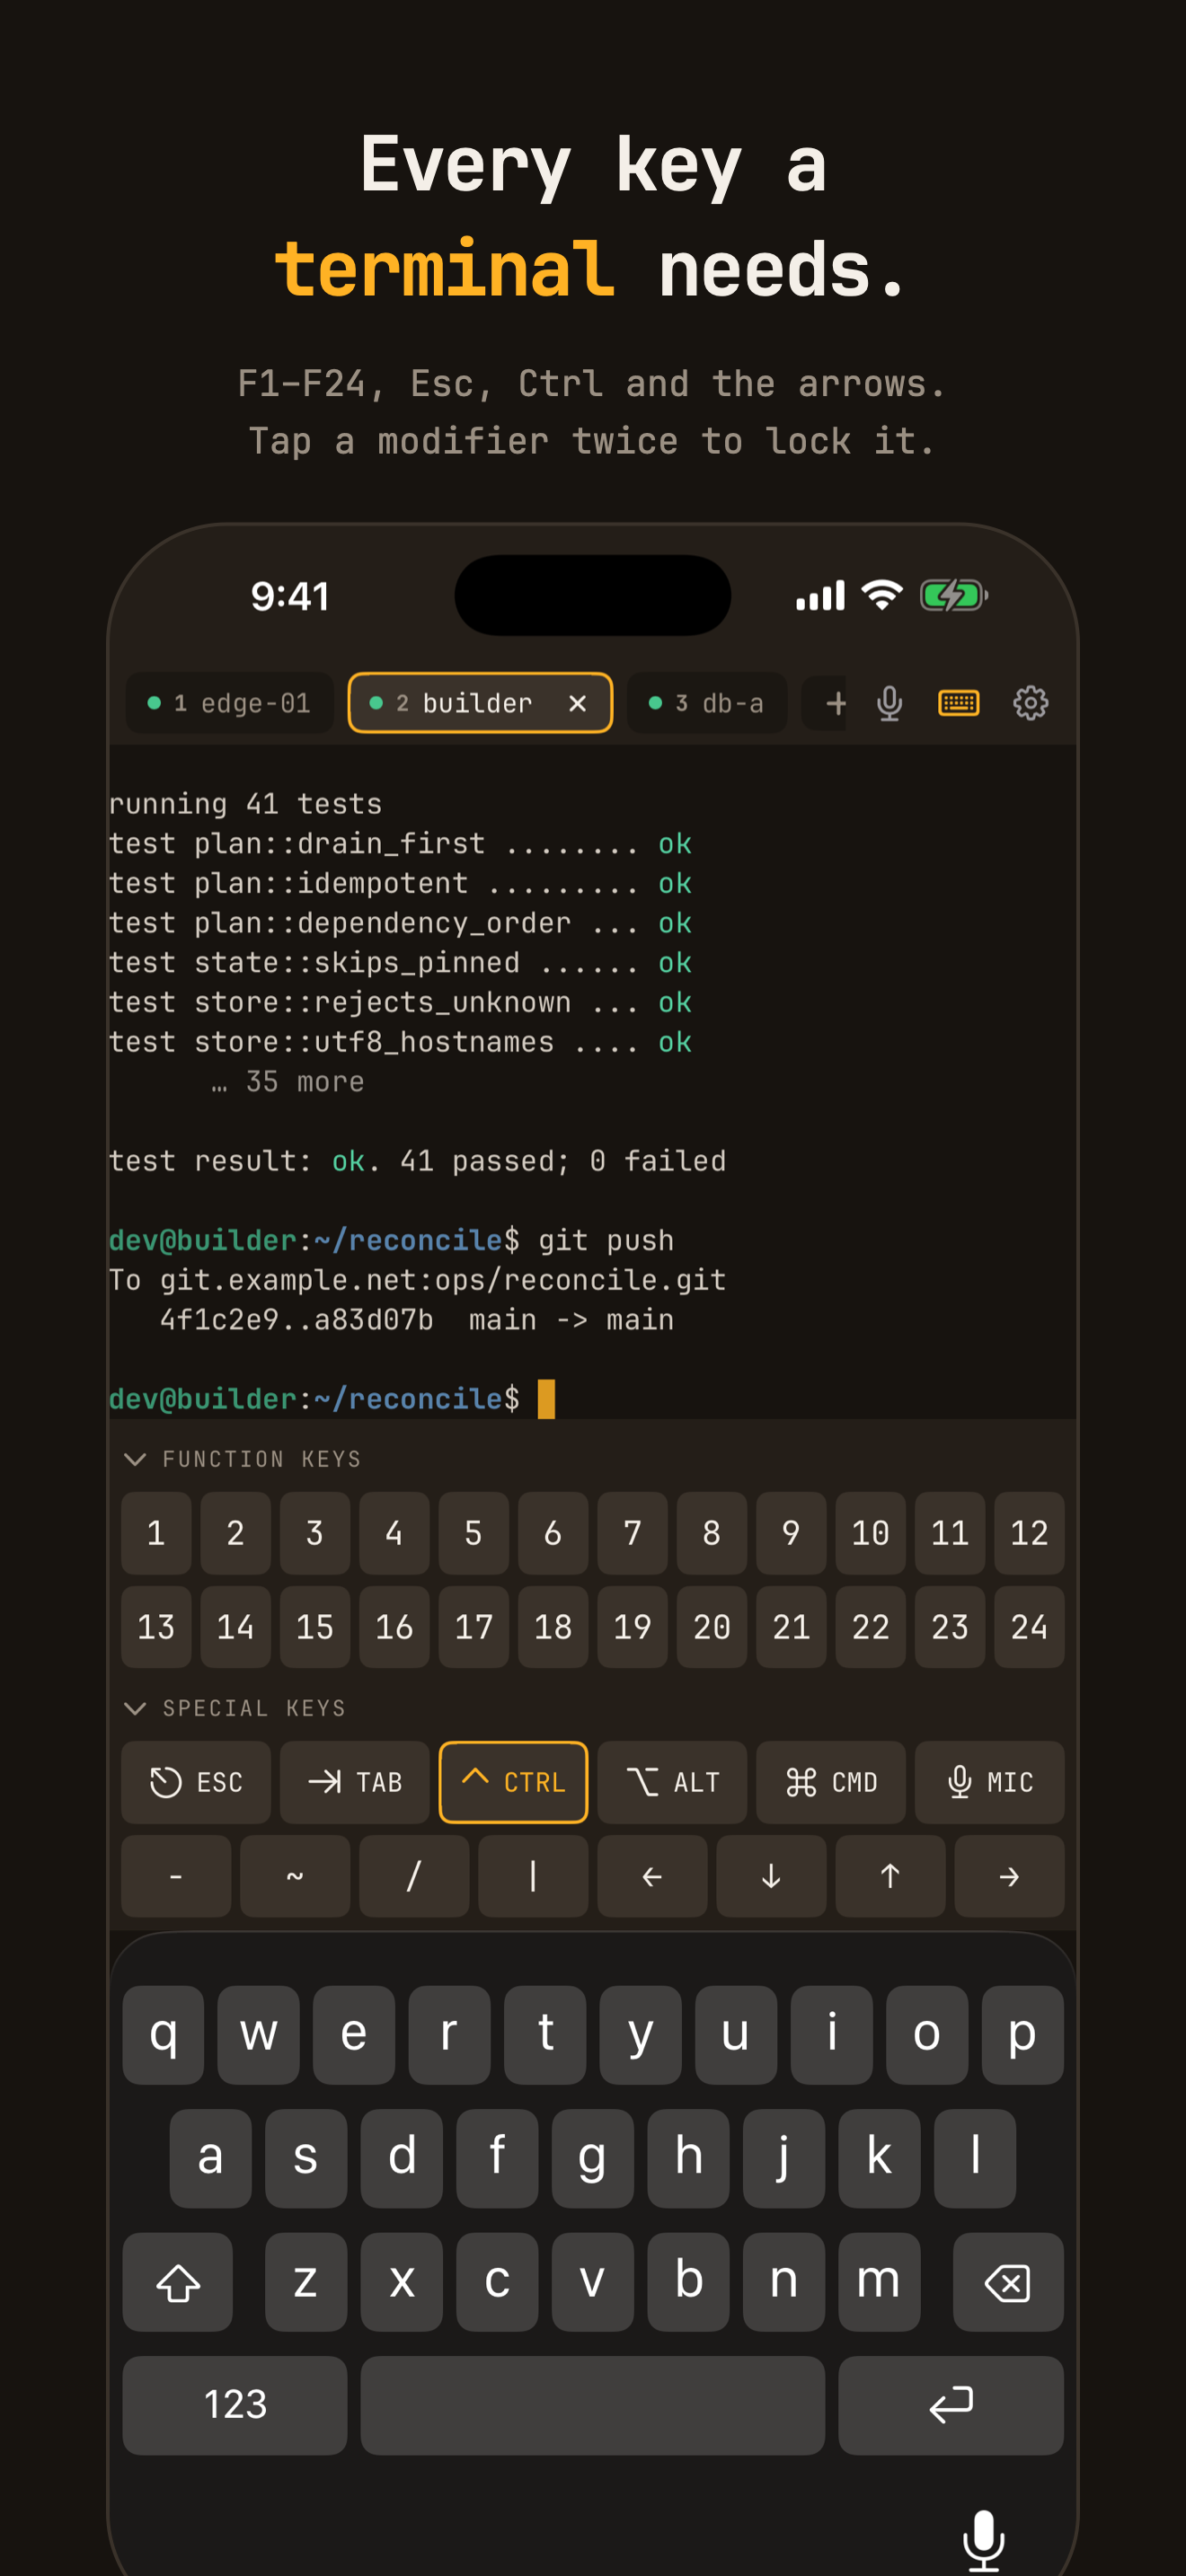Viewport: 1186px width, 2576px height.
Task: Tap function key 18
Action: [553, 1627]
